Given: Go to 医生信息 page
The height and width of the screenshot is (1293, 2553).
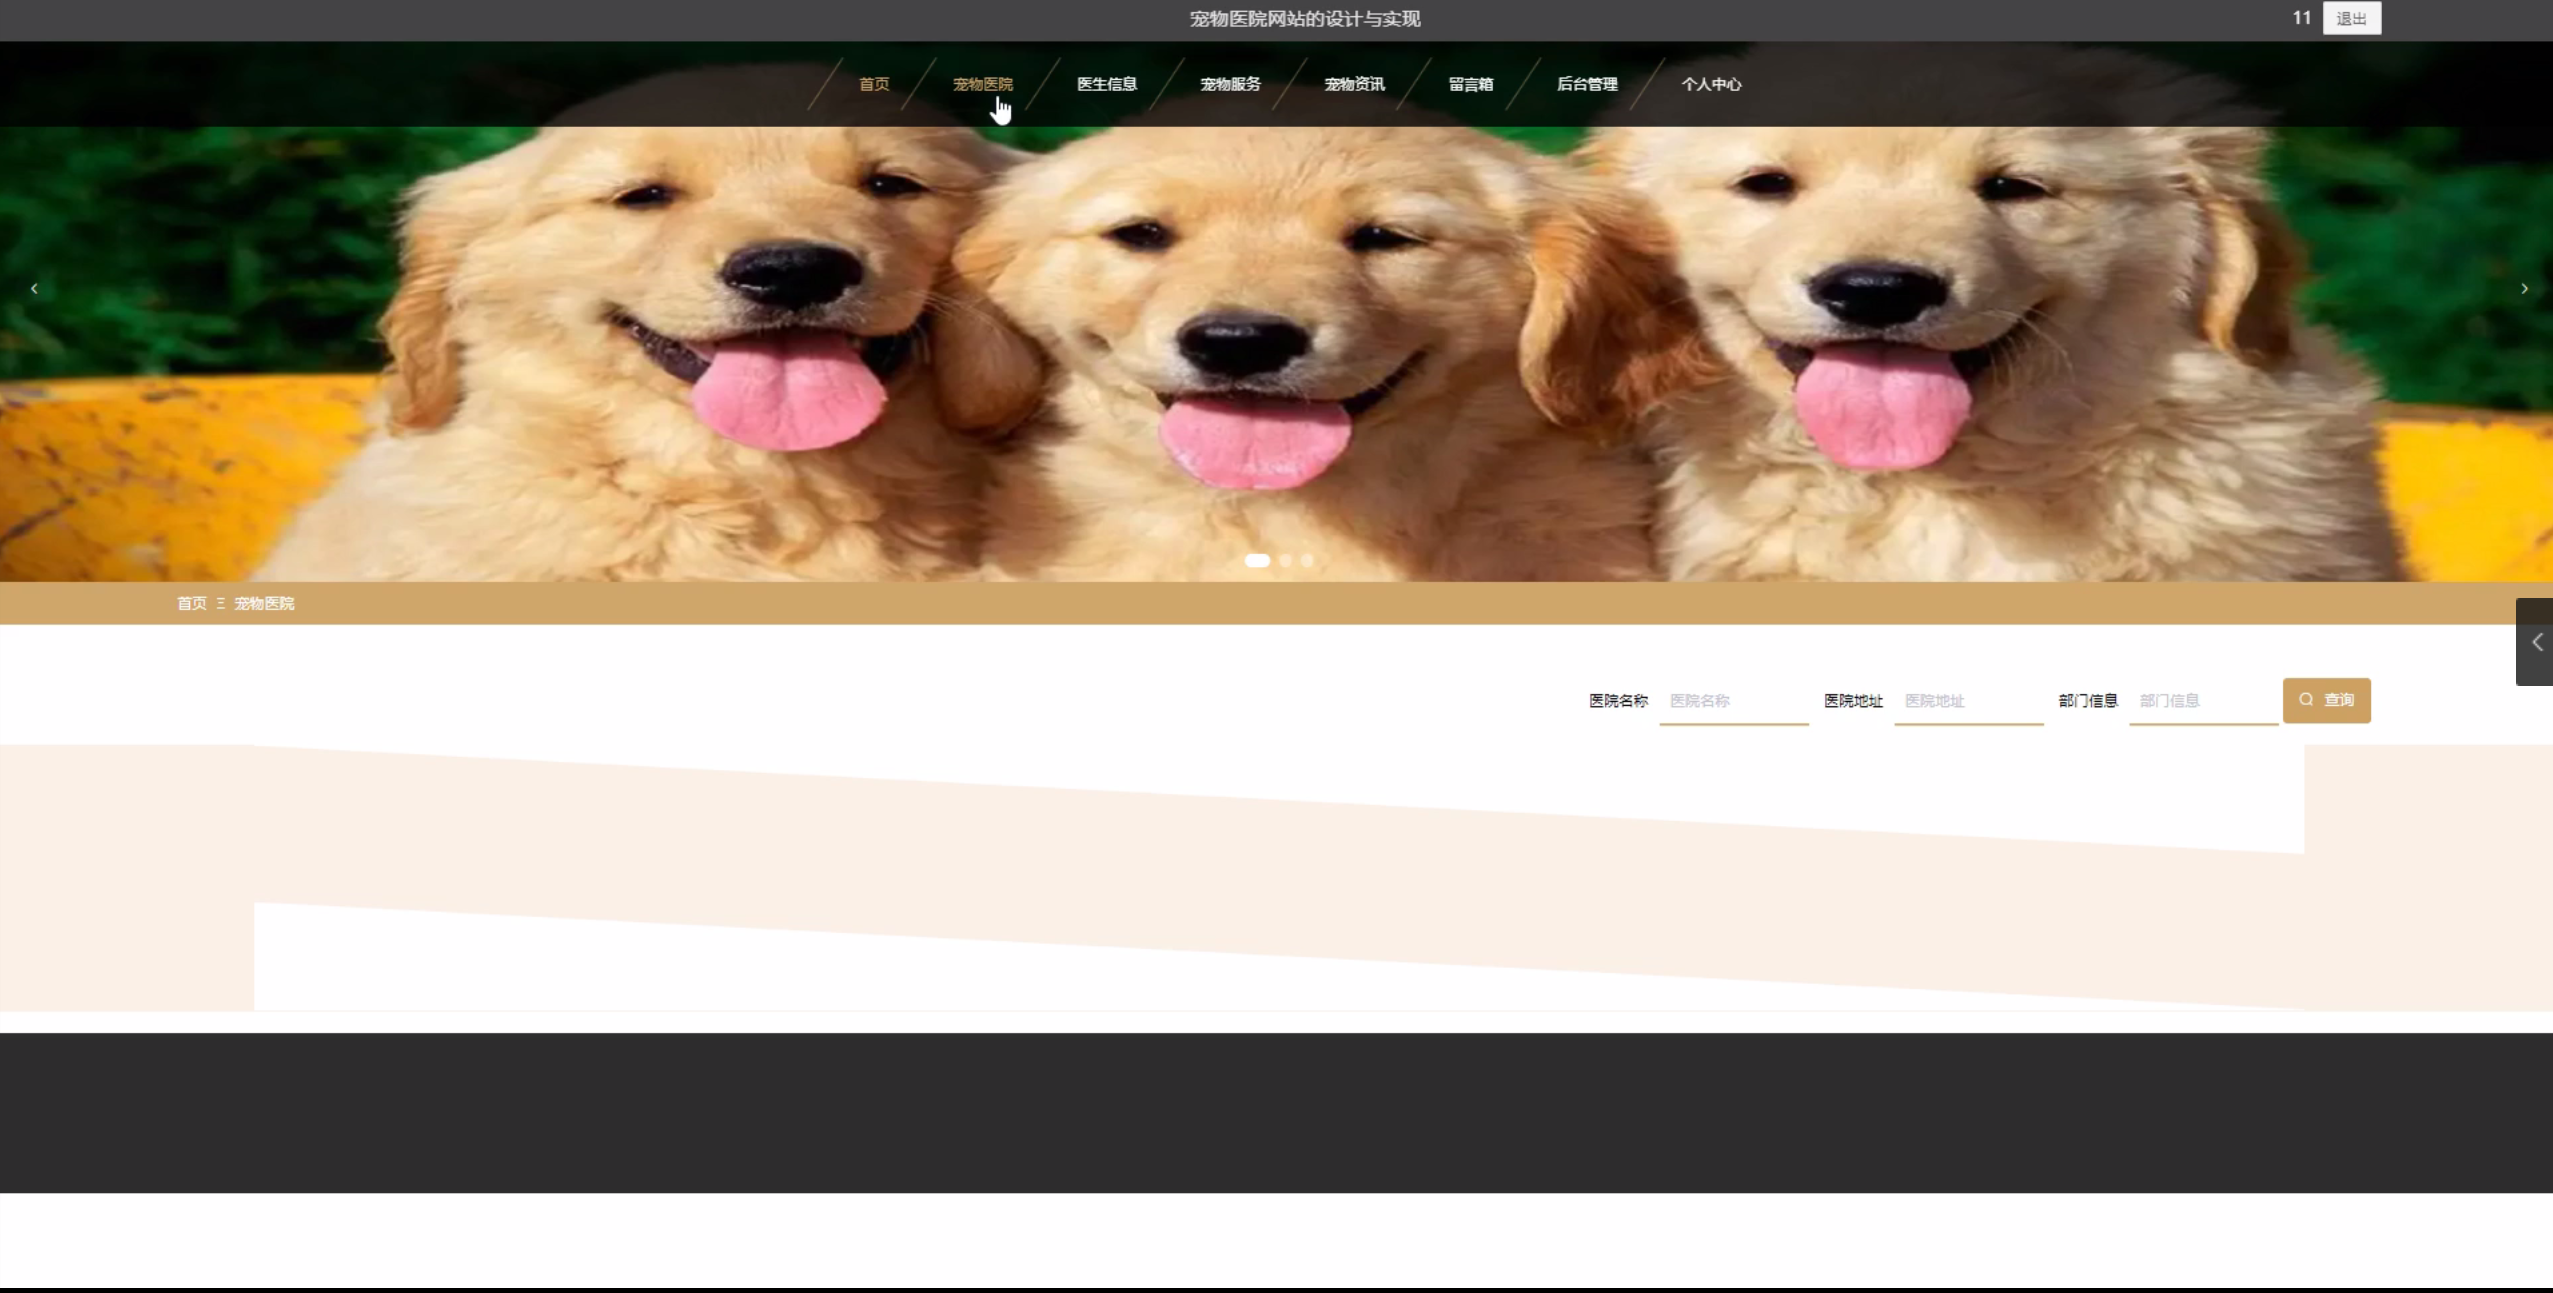Looking at the screenshot, I should click(1106, 84).
